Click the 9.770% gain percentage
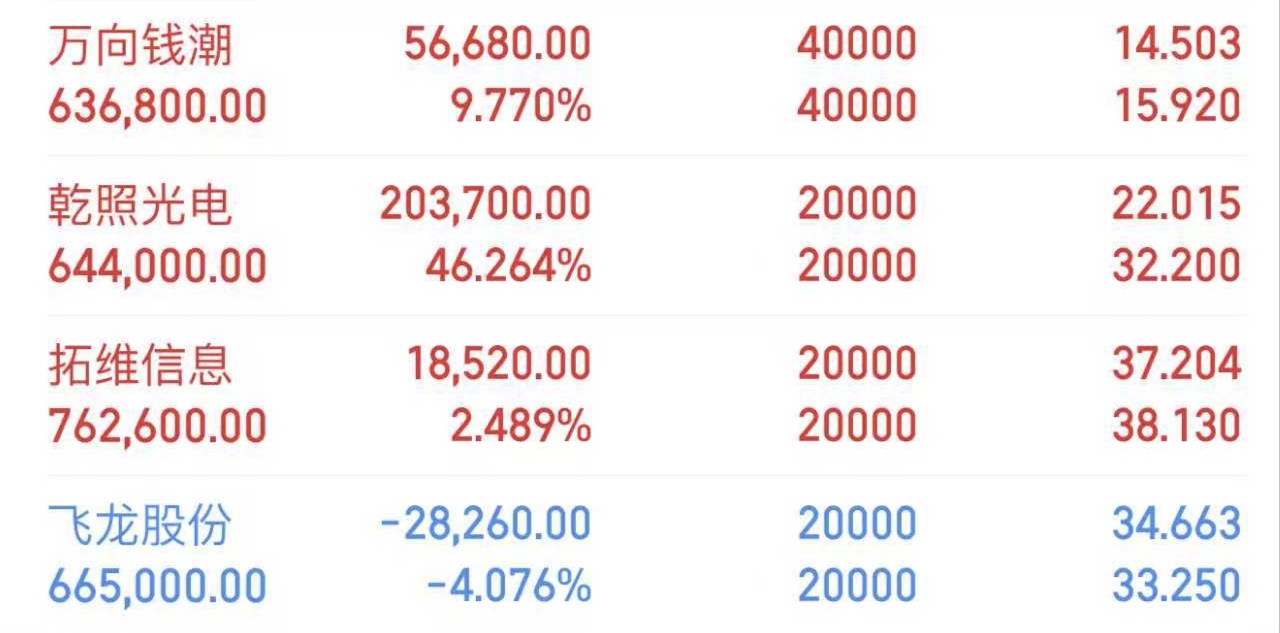Screen dimensions: 1280x633 (x=520, y=106)
